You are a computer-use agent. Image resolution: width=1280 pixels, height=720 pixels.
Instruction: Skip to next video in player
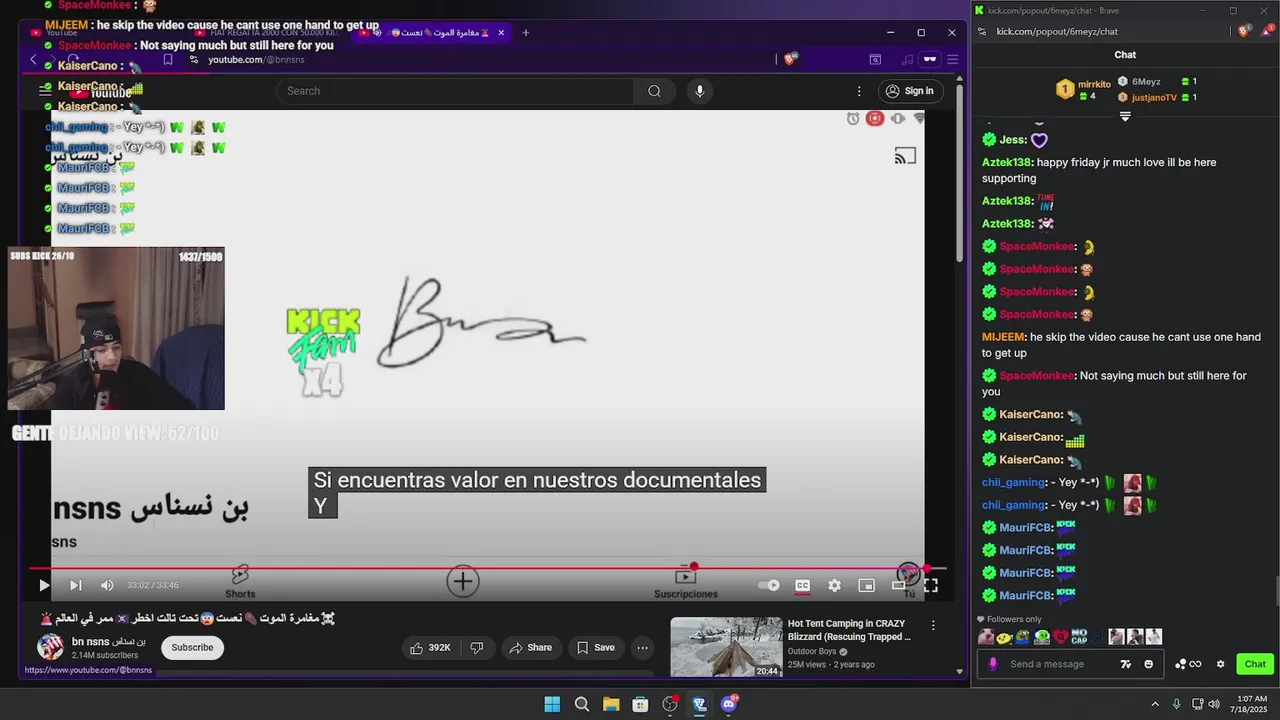coord(75,585)
